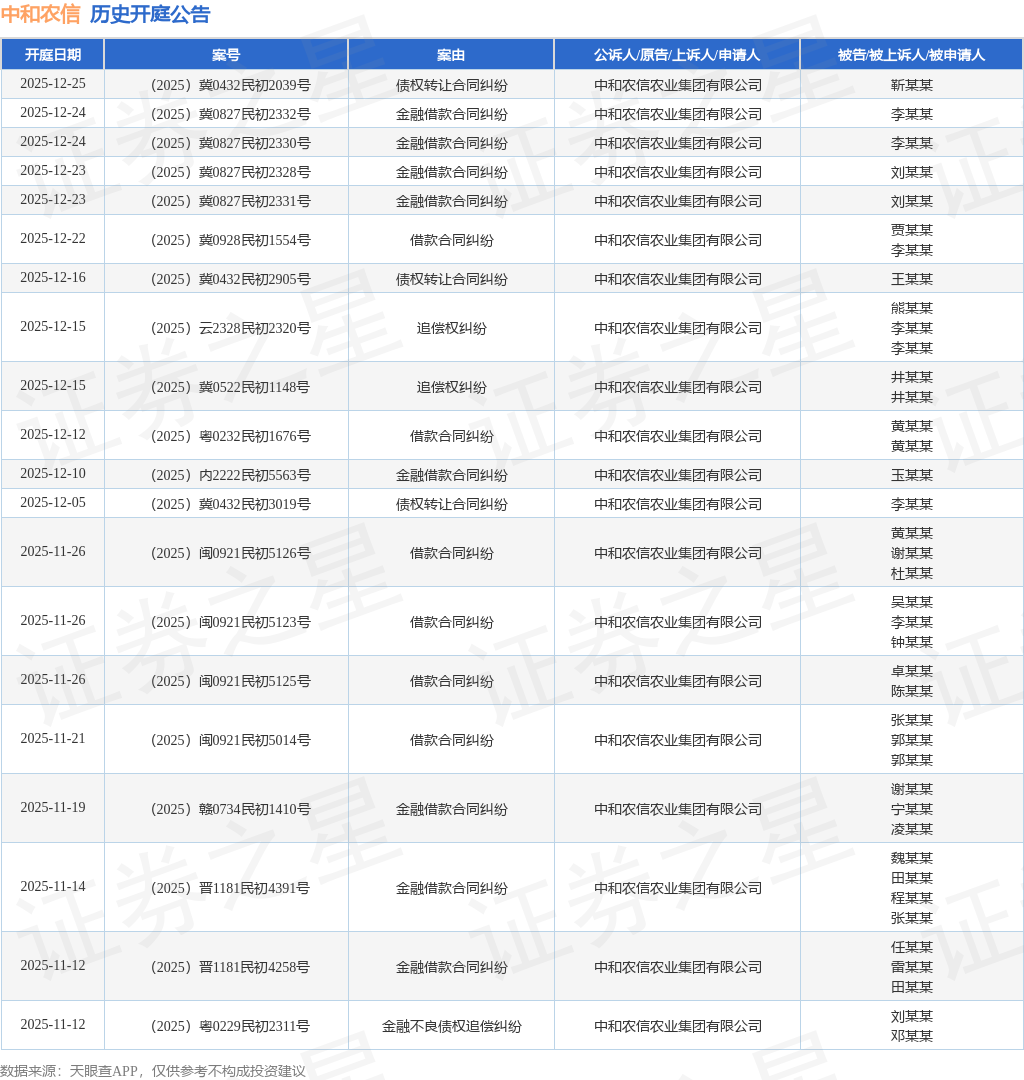The image size is (1024, 1080).
Task: Click defendant 玉某某
Action: 912,475
